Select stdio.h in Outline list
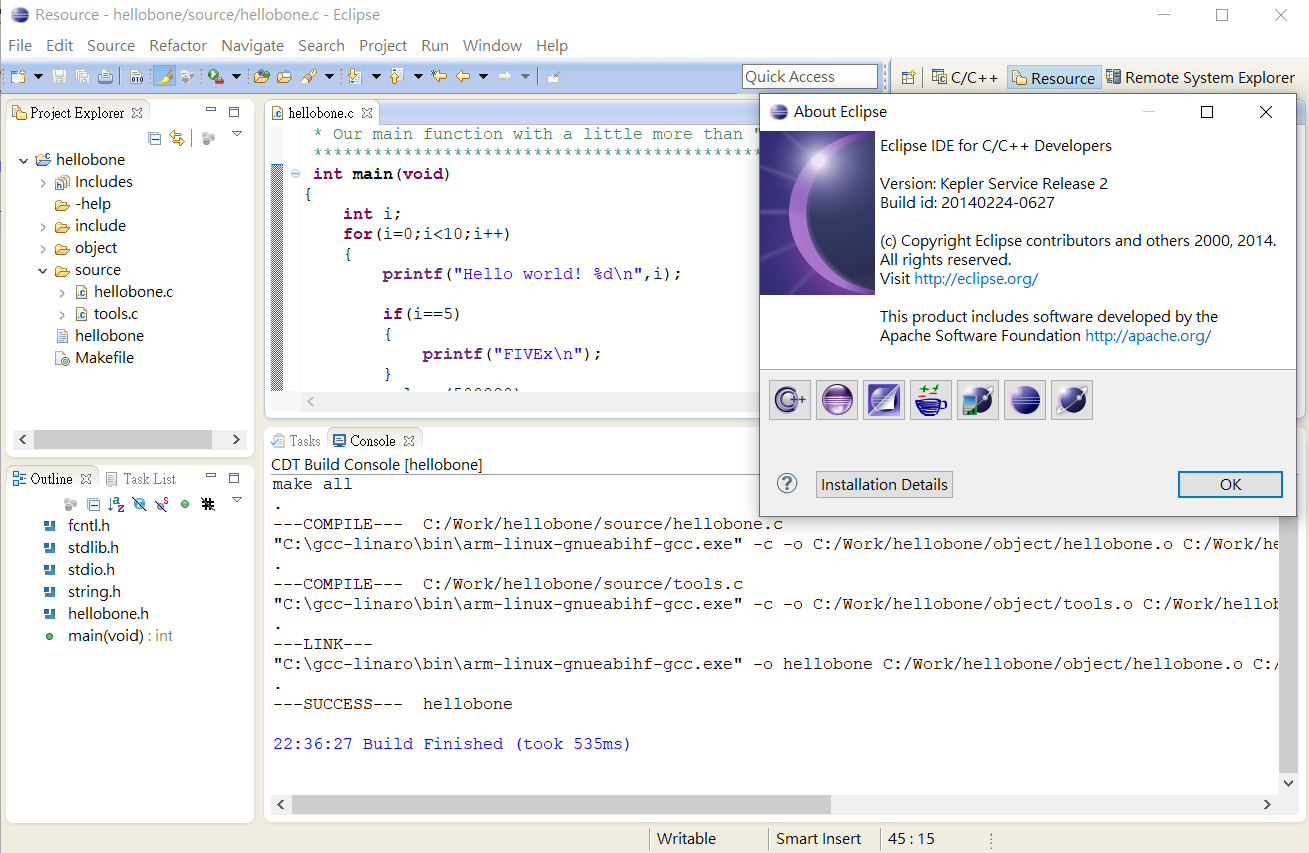 (81, 570)
